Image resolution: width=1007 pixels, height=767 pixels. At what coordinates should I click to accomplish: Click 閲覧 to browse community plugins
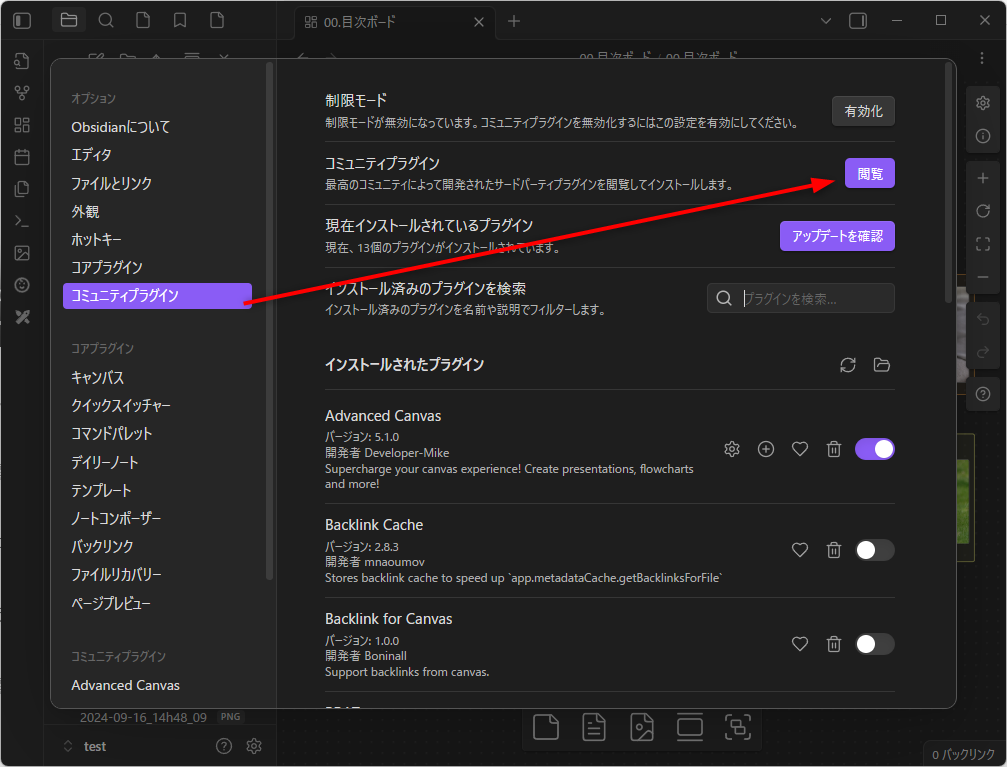(x=870, y=173)
